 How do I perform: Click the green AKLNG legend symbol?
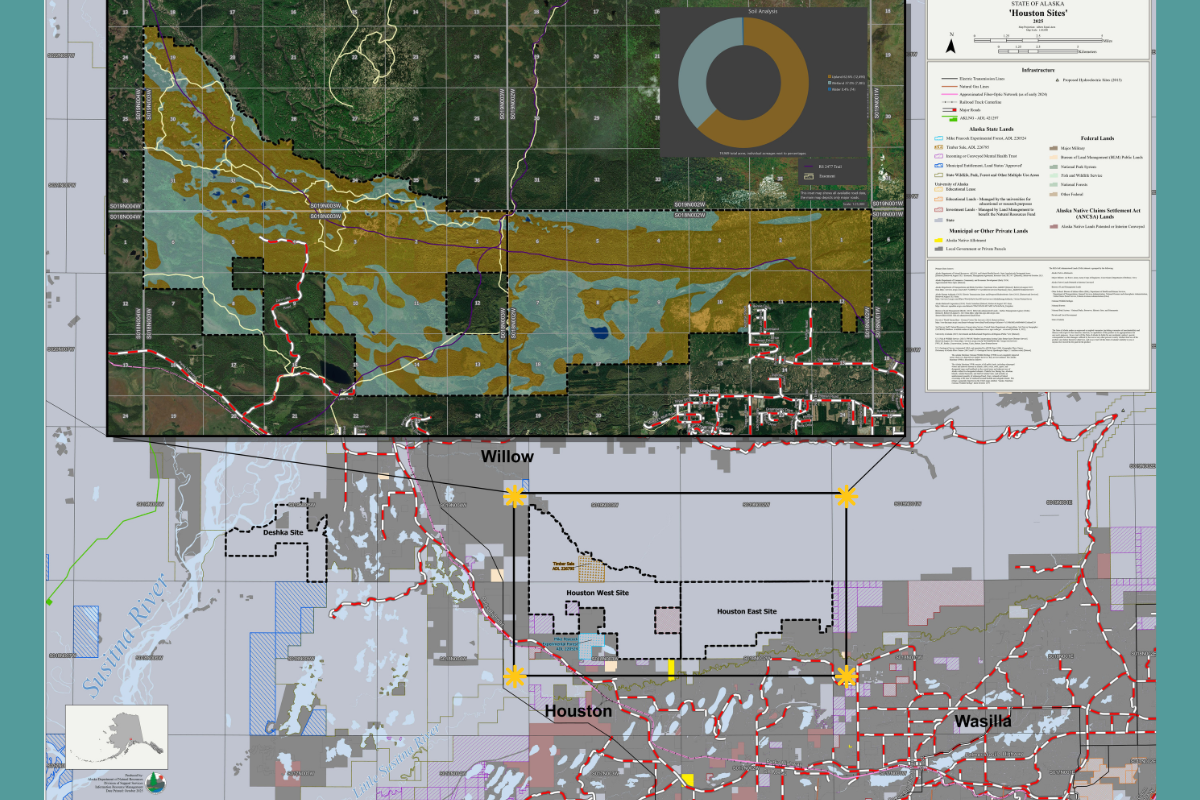[950, 118]
